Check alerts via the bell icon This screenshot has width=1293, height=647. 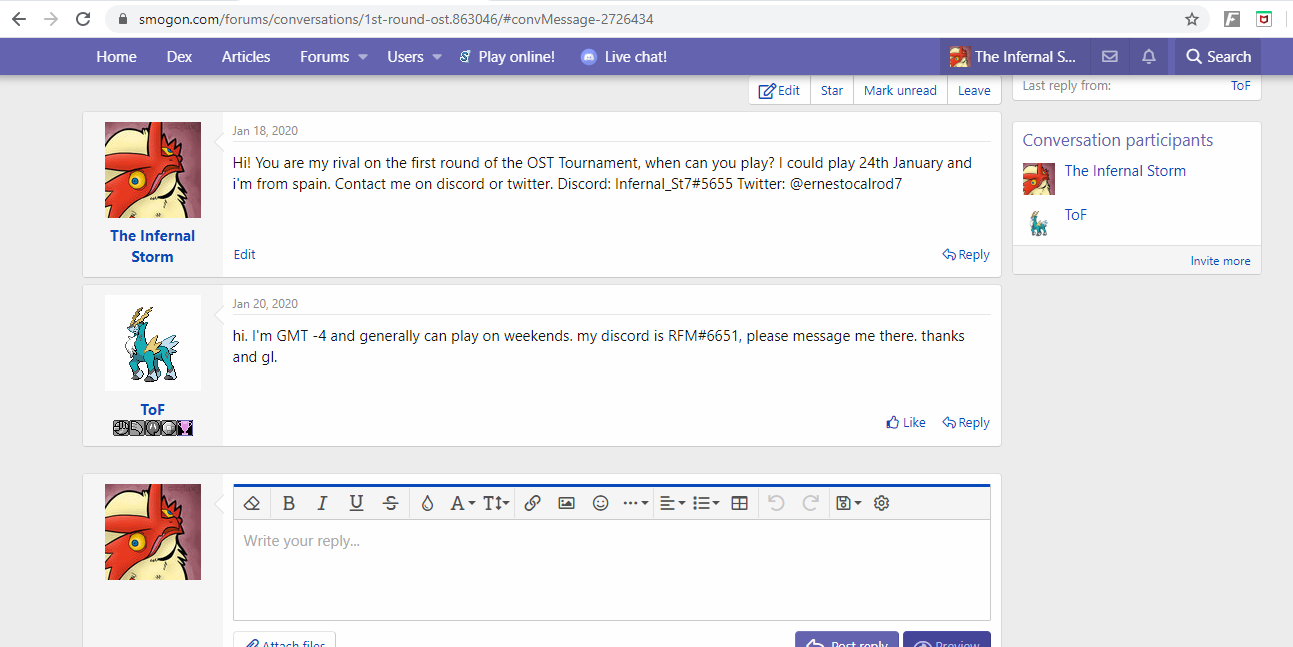(1148, 57)
